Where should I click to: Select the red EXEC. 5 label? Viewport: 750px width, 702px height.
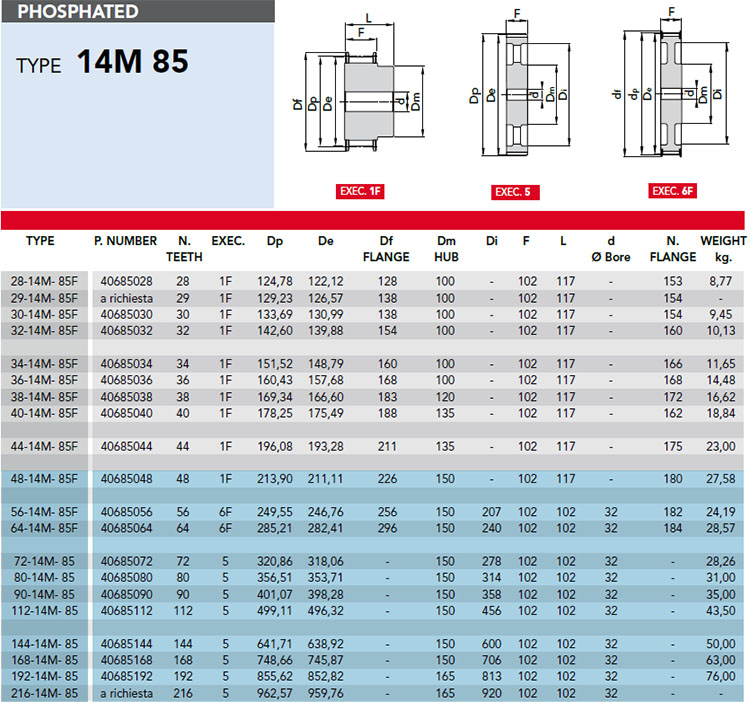pyautogui.click(x=515, y=192)
